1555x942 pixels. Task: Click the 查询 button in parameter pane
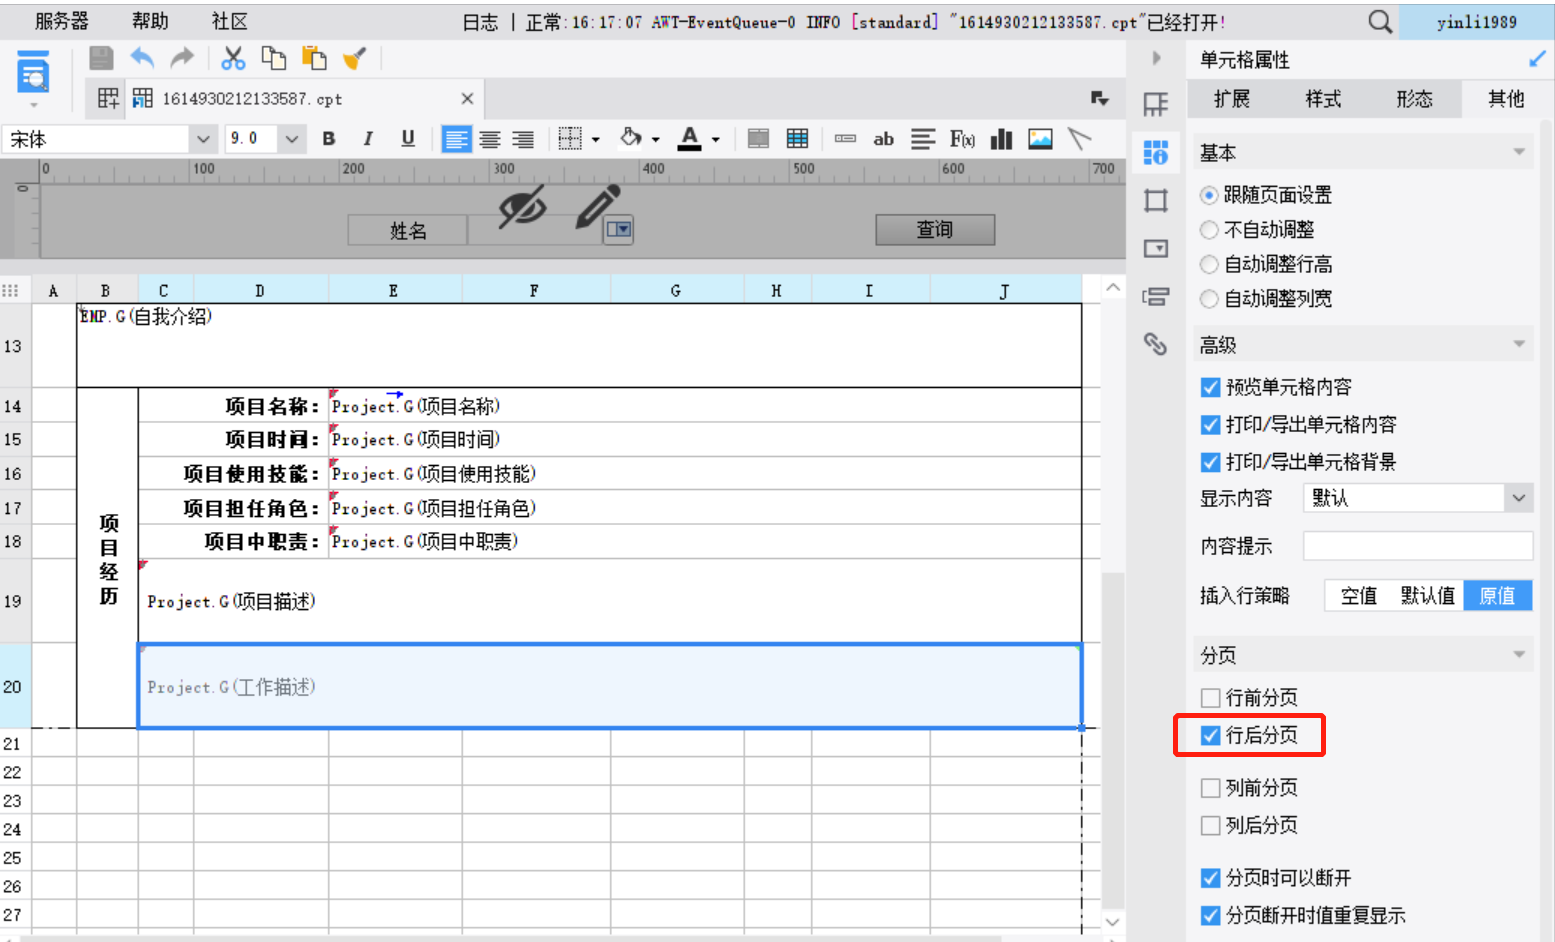[935, 230]
